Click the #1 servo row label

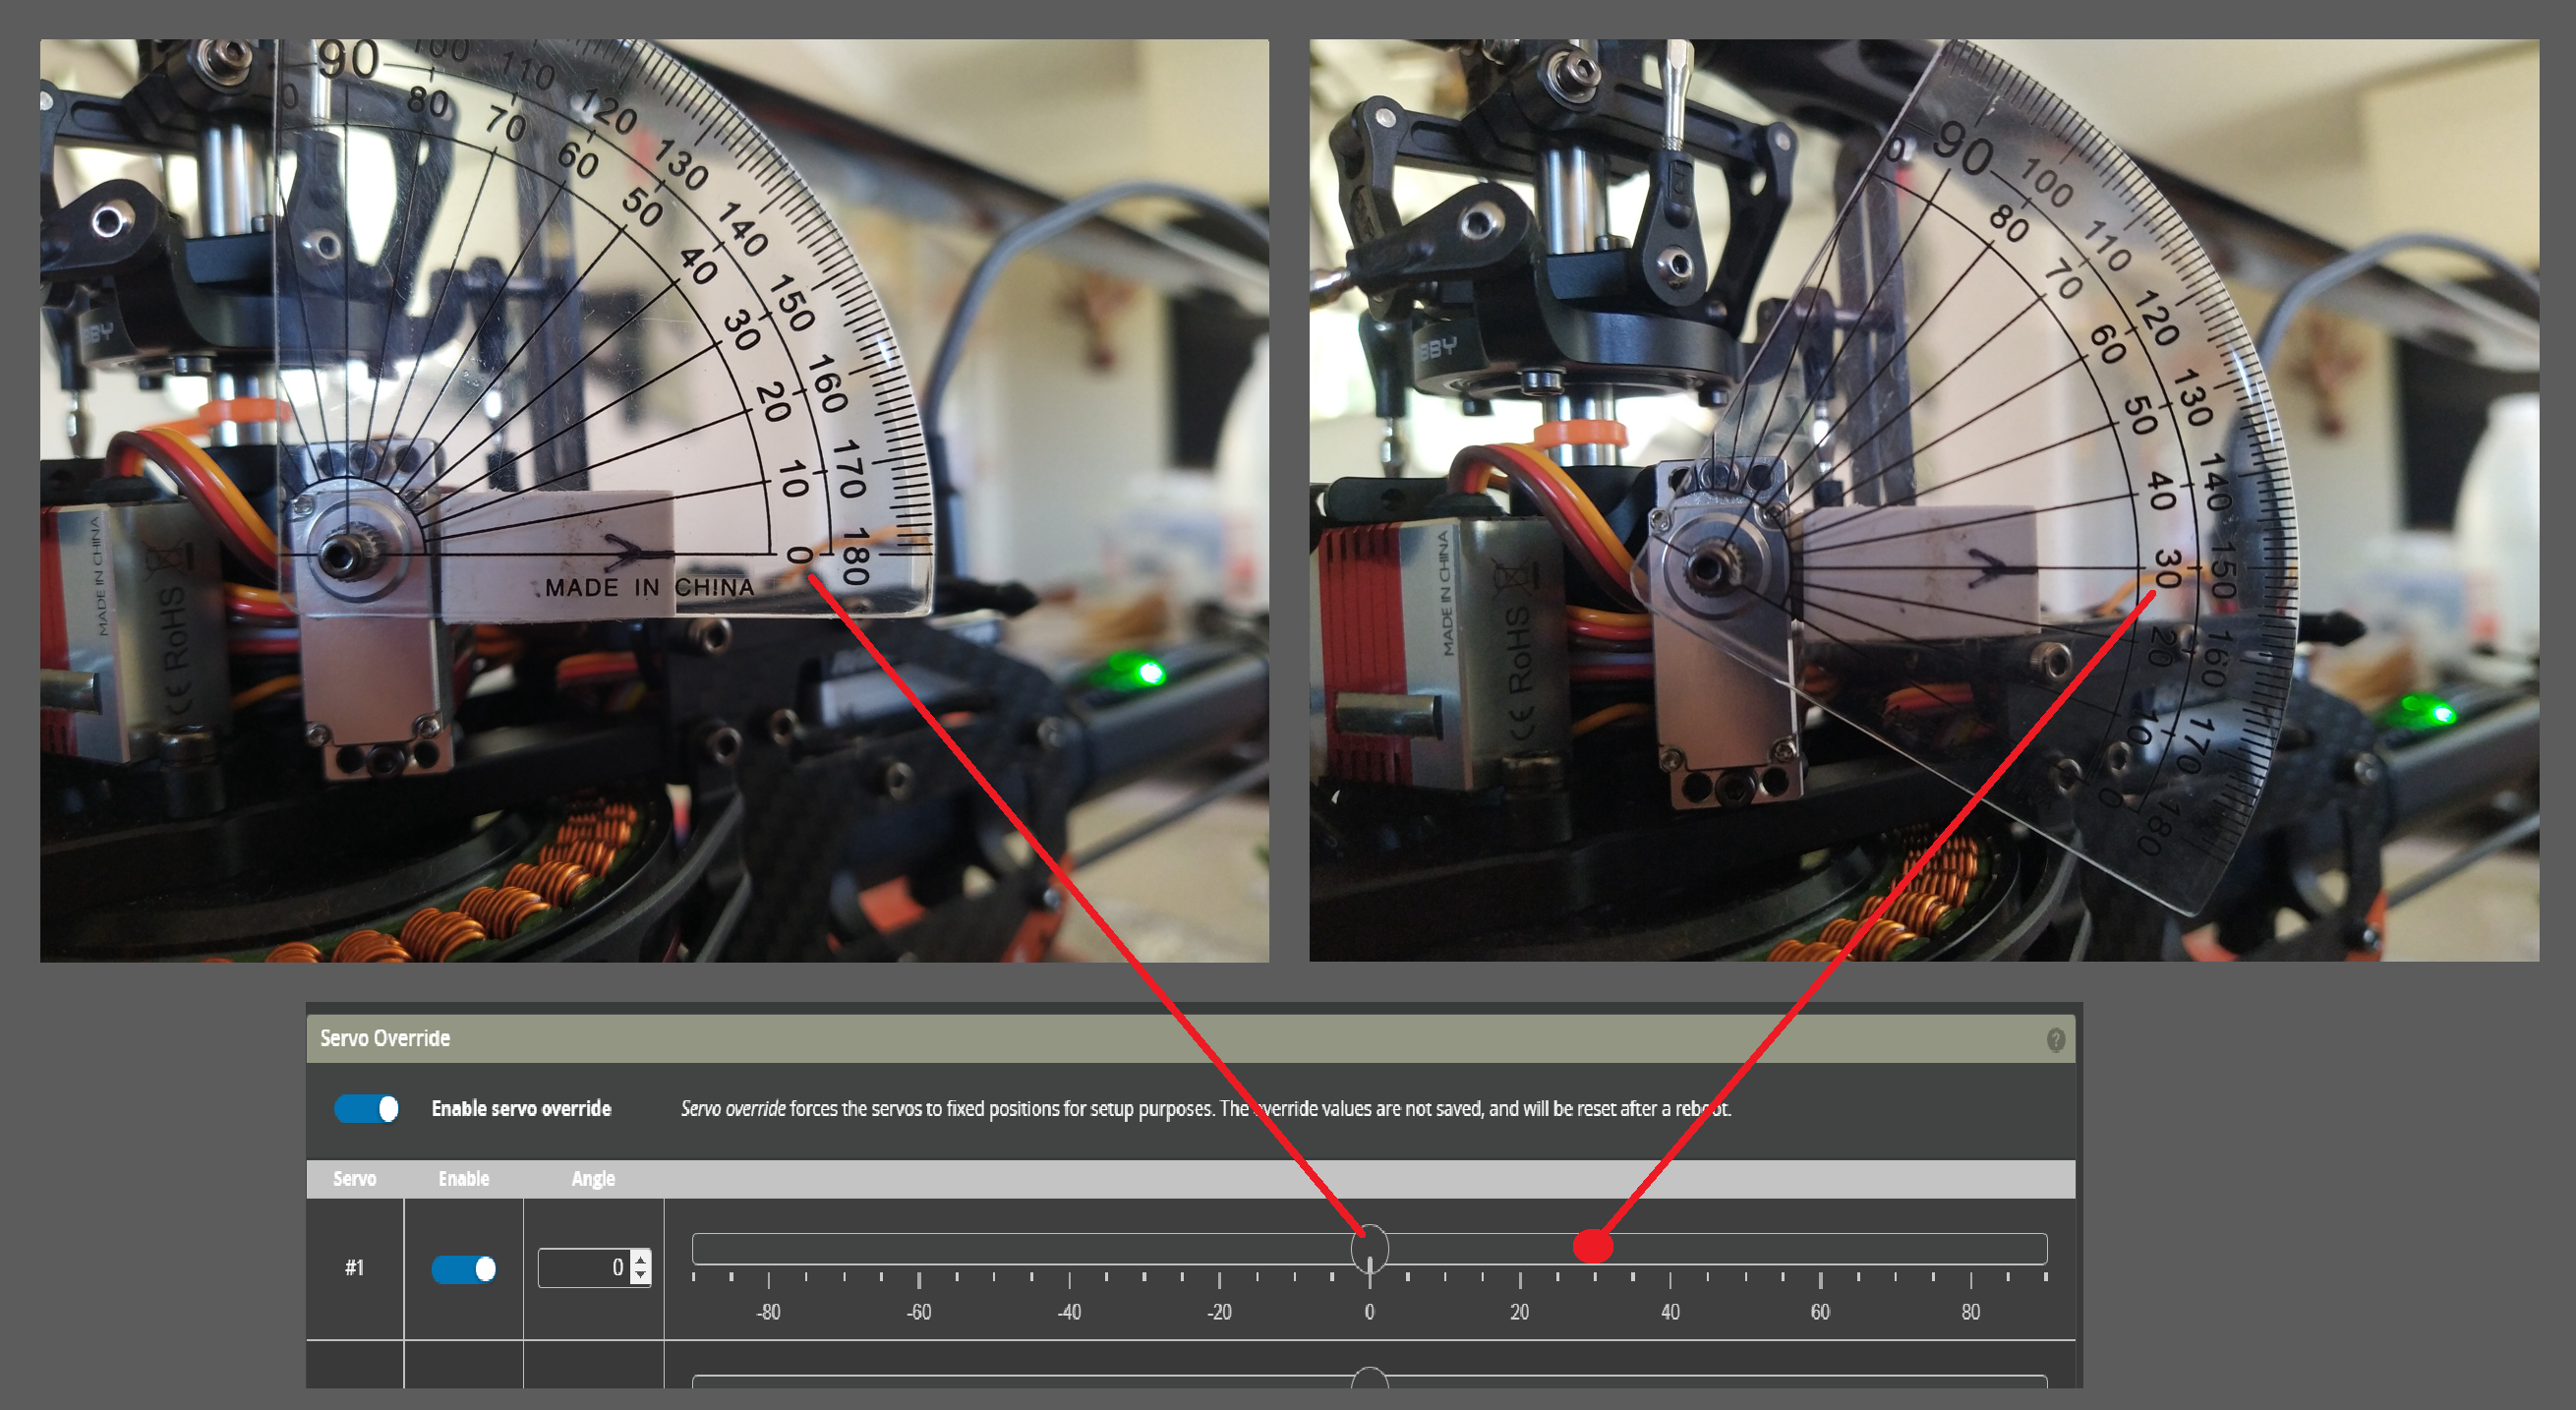354,1268
